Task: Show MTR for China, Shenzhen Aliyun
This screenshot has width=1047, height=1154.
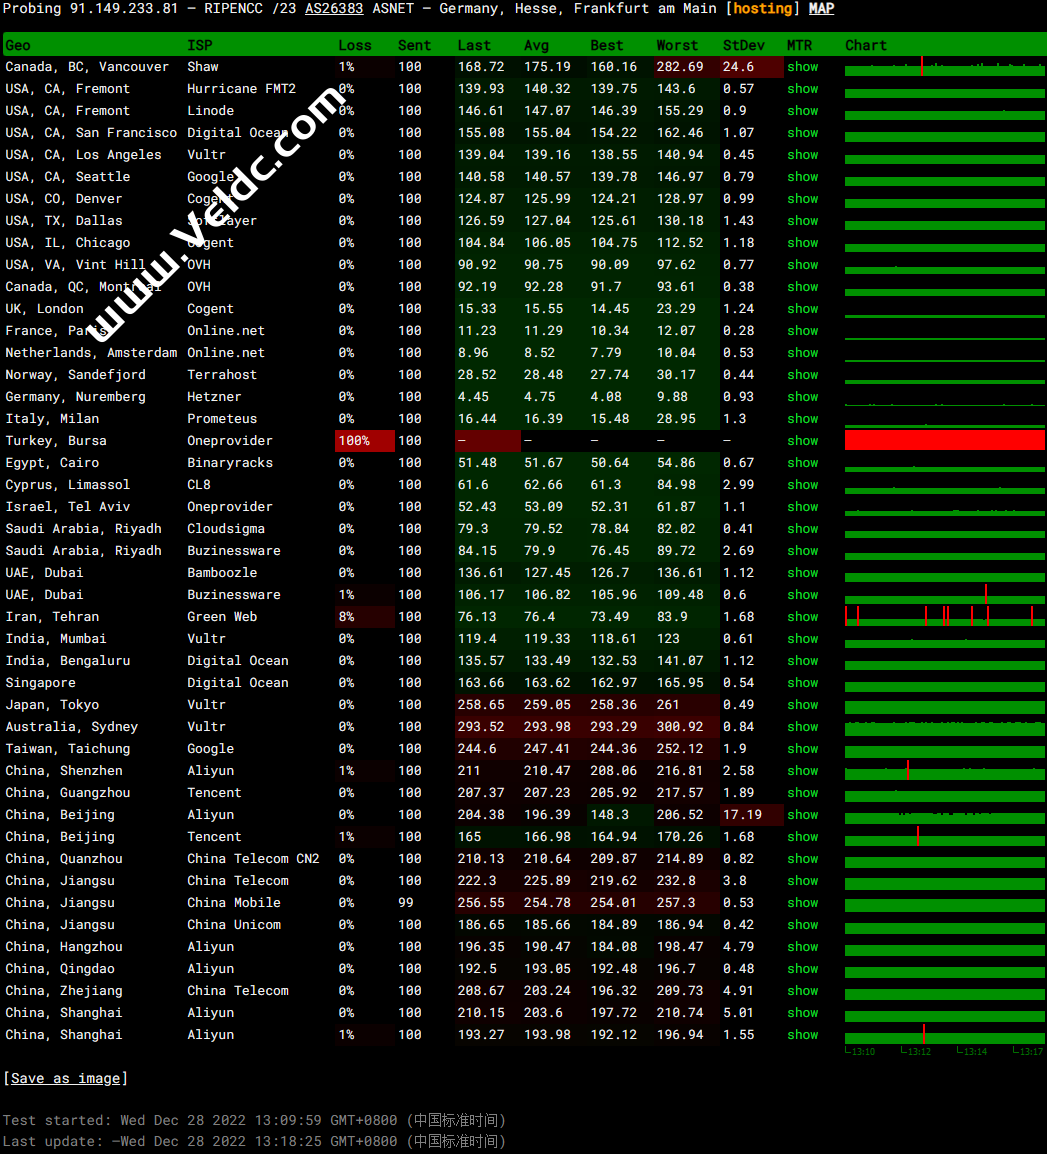Action: tap(802, 771)
